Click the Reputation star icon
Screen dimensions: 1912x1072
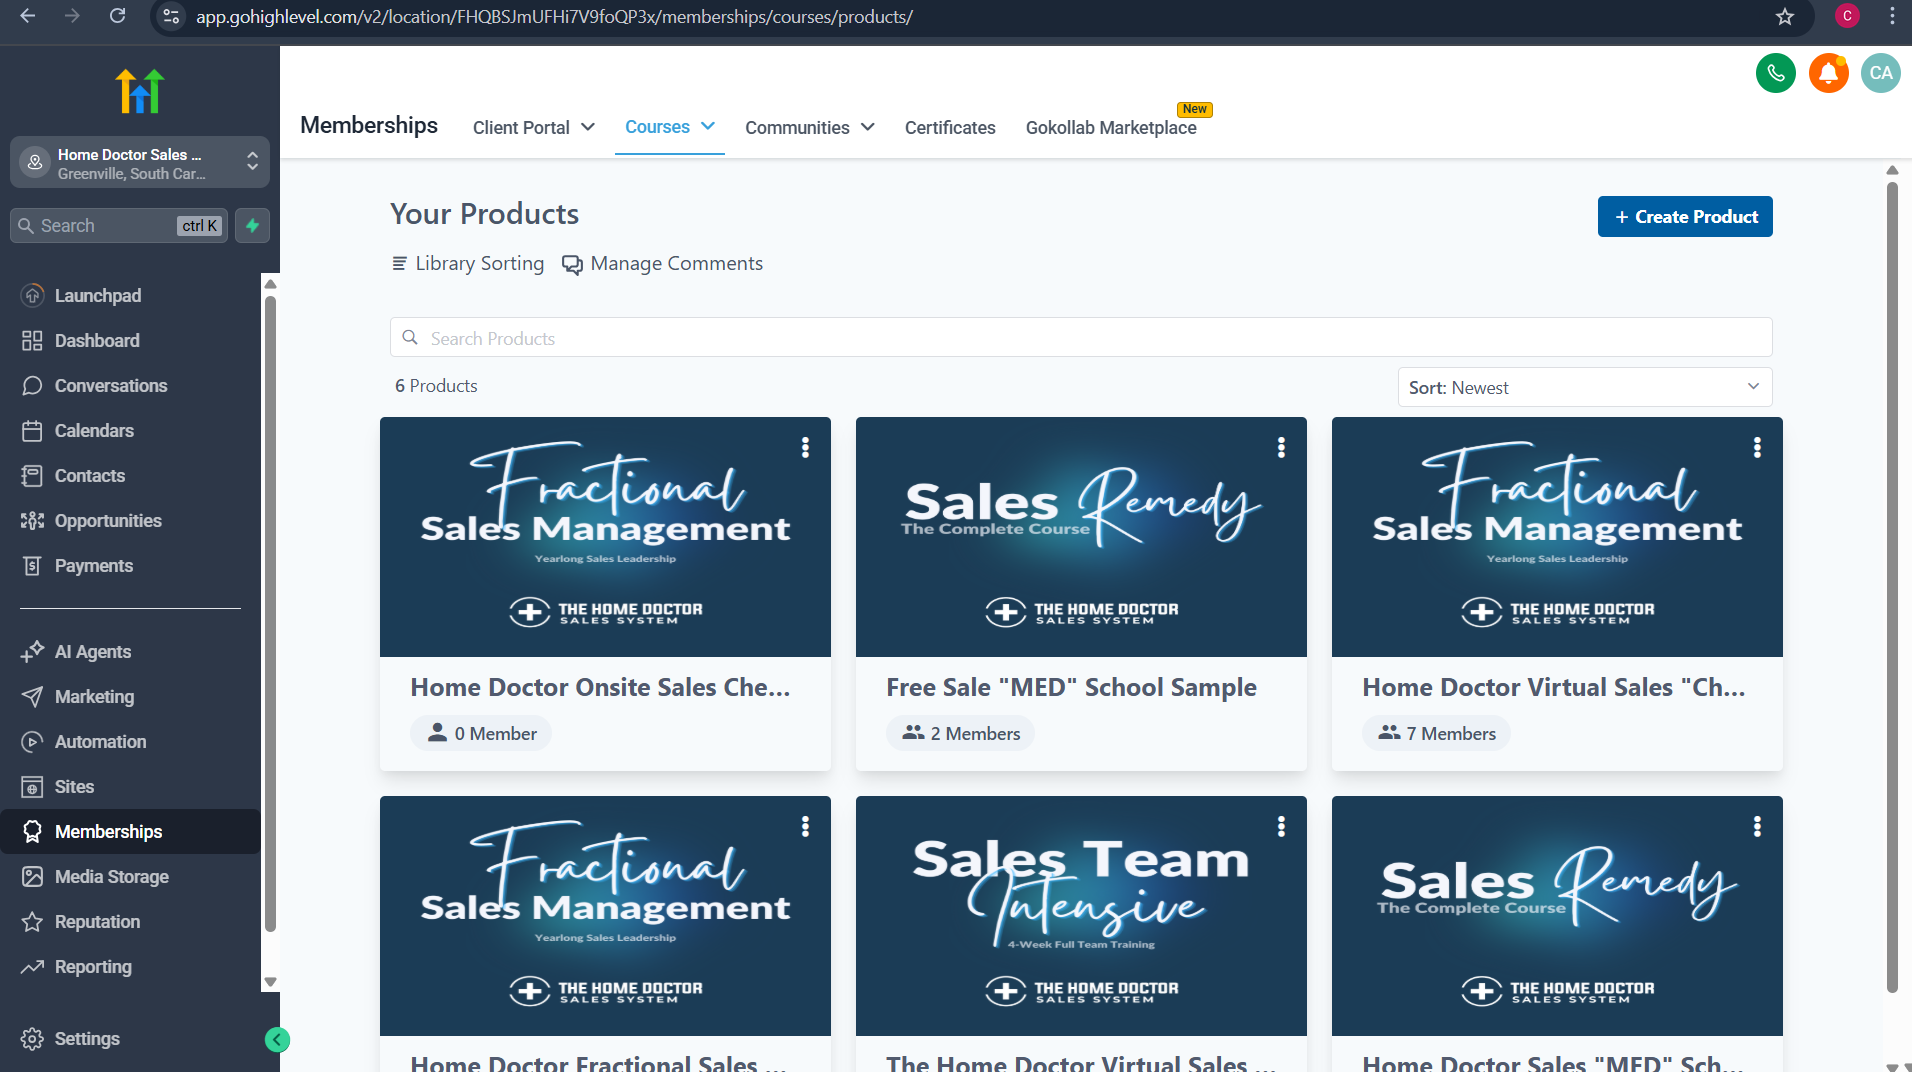(33, 922)
